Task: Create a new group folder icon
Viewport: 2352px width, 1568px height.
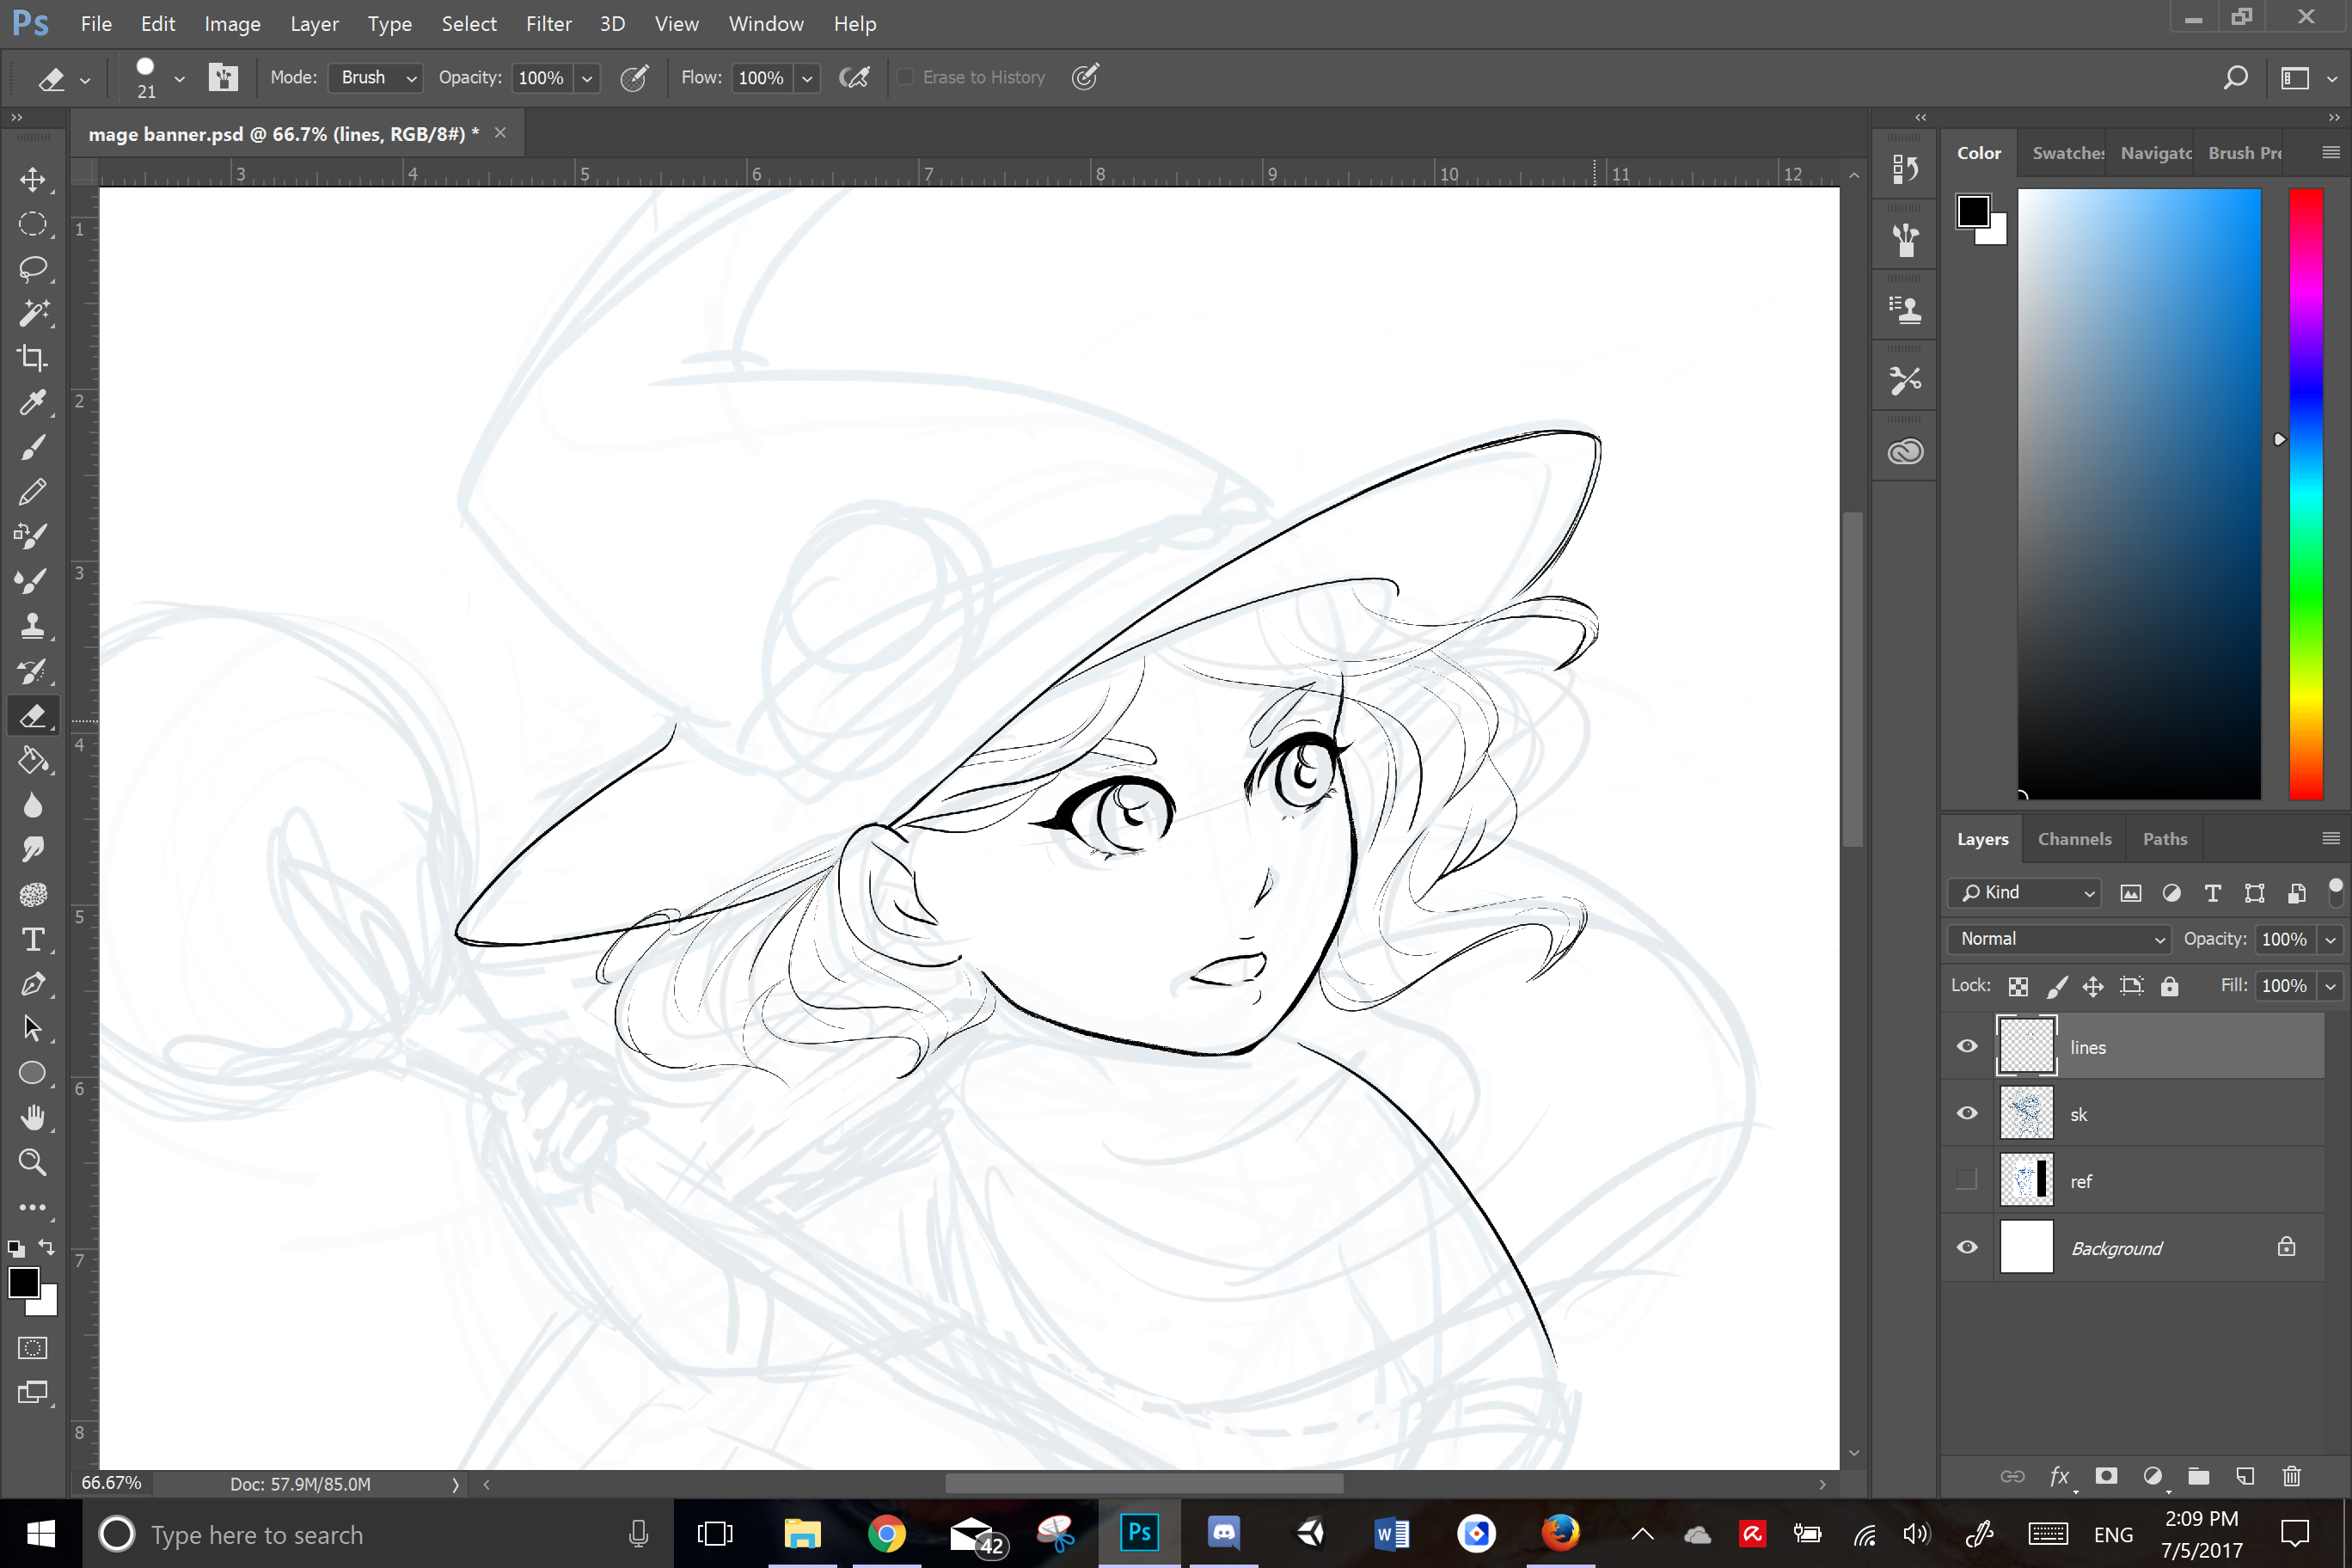Action: pyautogui.click(x=2199, y=1476)
